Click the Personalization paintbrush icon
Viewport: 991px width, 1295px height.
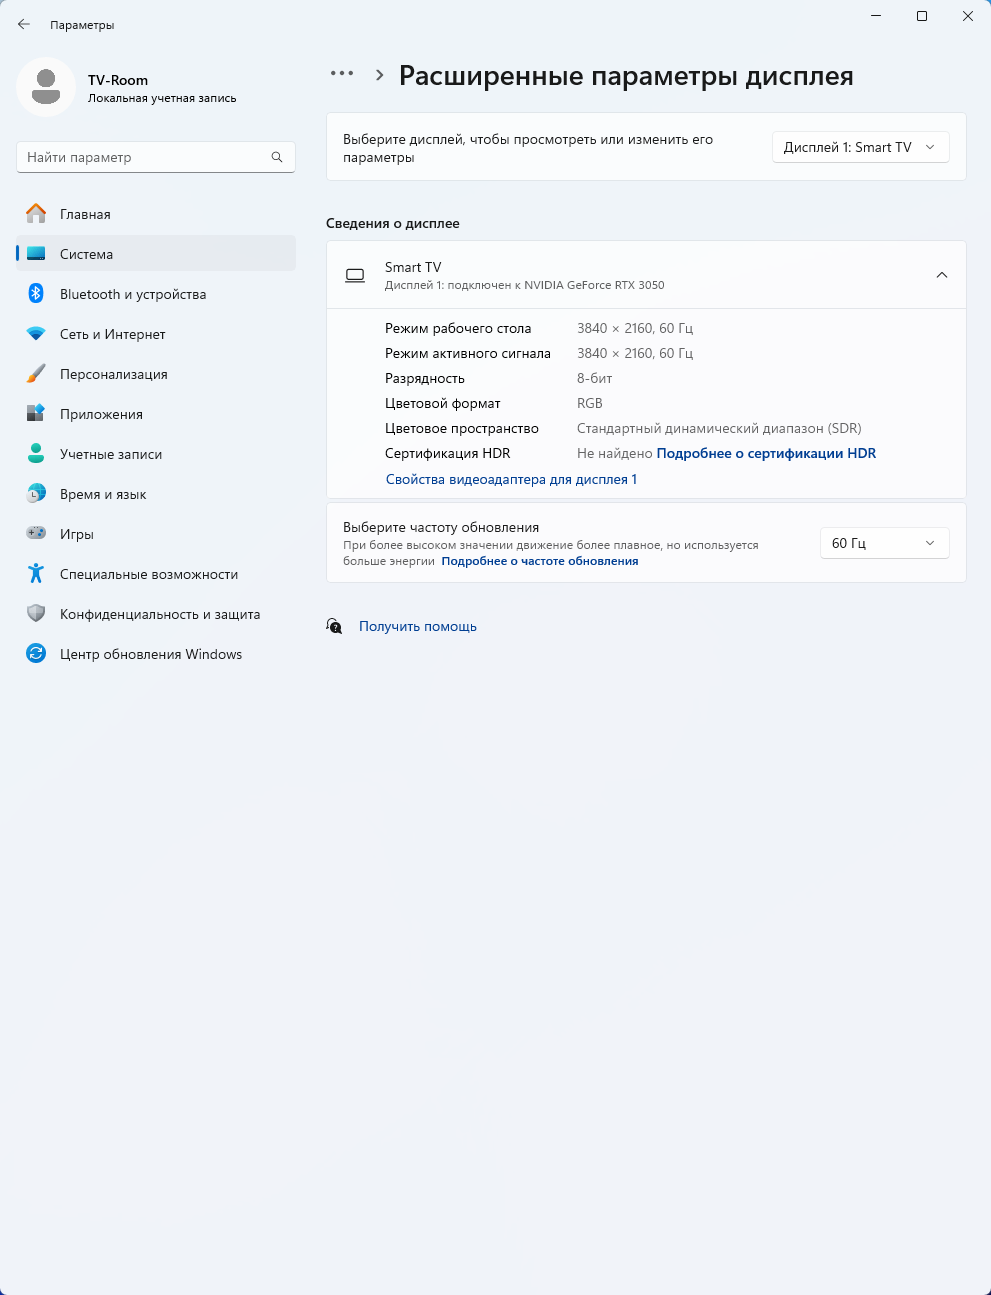coord(36,373)
